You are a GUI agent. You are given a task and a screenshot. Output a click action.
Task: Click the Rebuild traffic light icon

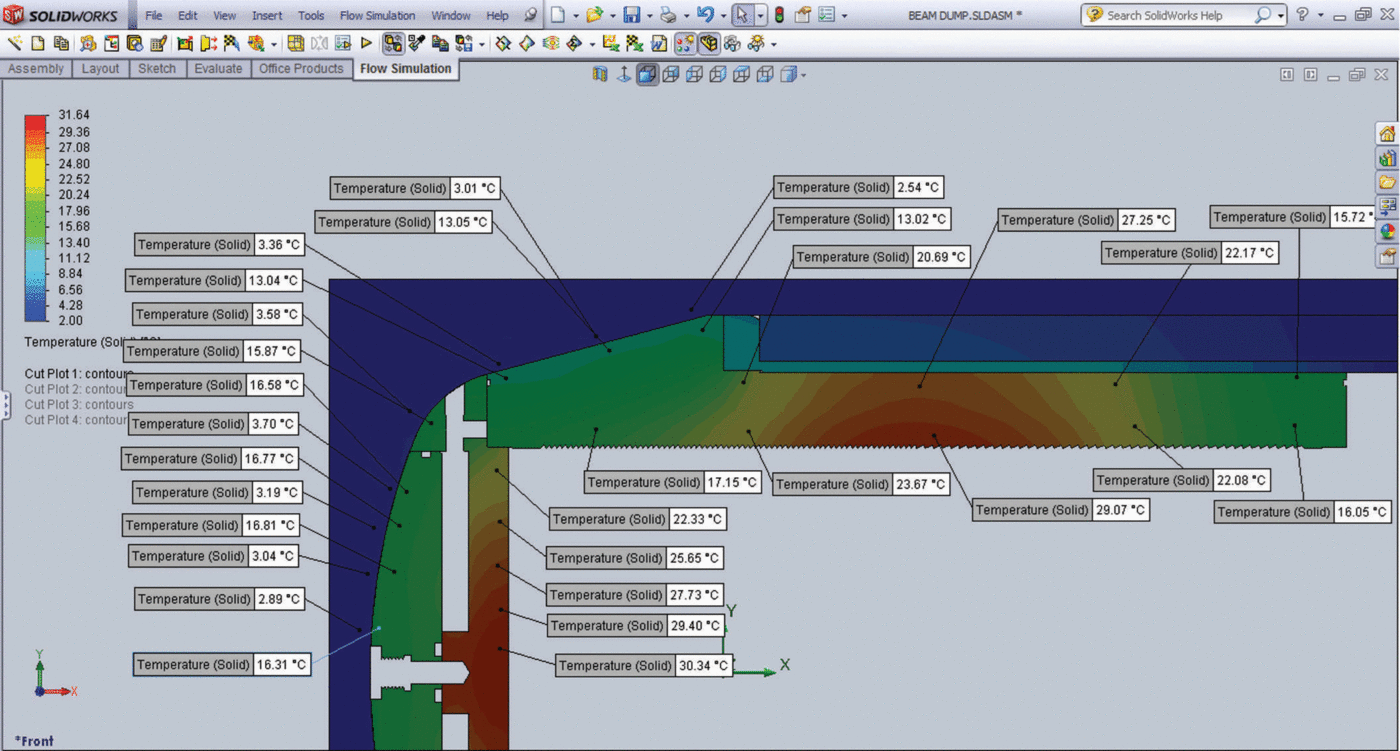tap(779, 15)
